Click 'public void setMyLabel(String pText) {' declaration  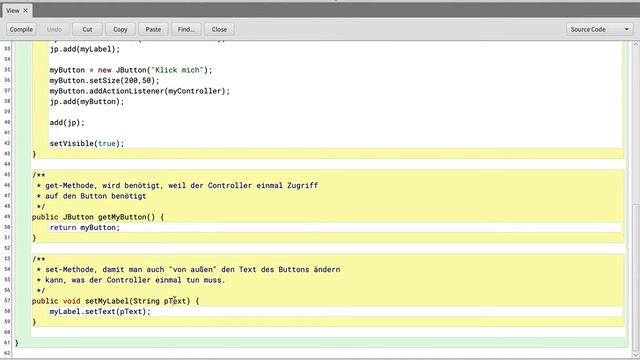point(116,301)
